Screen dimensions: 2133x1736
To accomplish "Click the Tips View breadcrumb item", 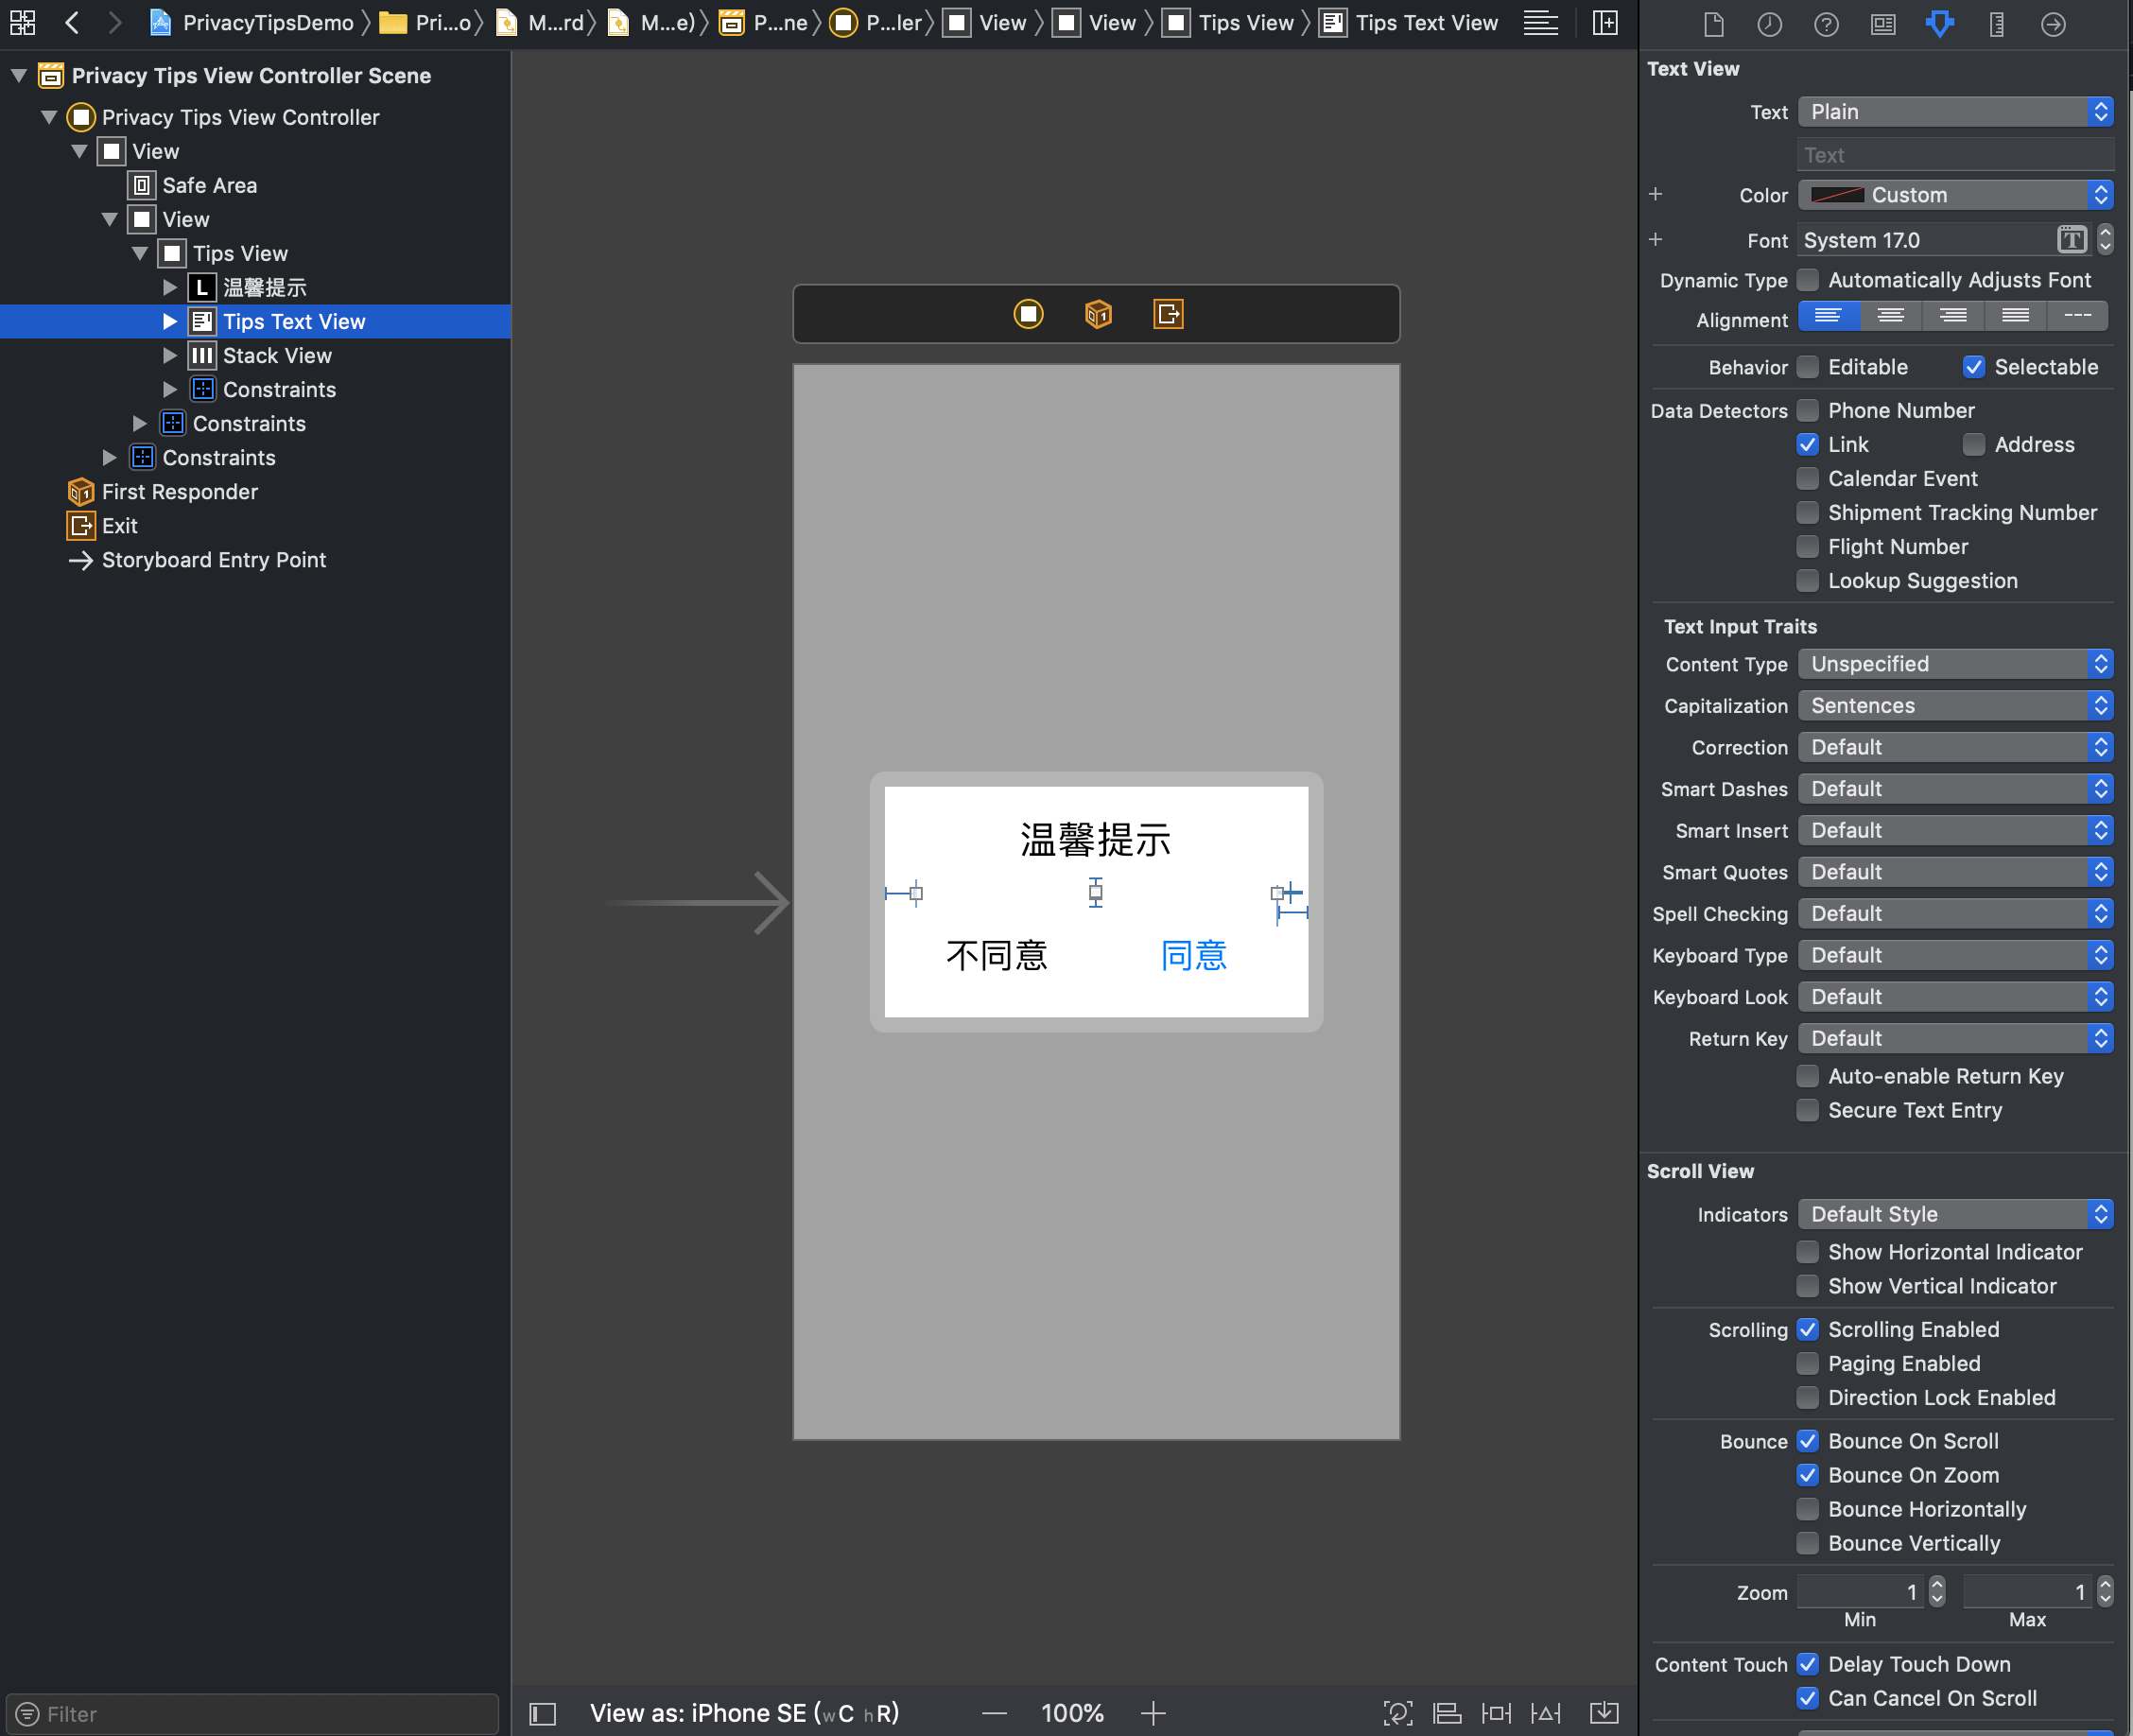I will [1244, 23].
